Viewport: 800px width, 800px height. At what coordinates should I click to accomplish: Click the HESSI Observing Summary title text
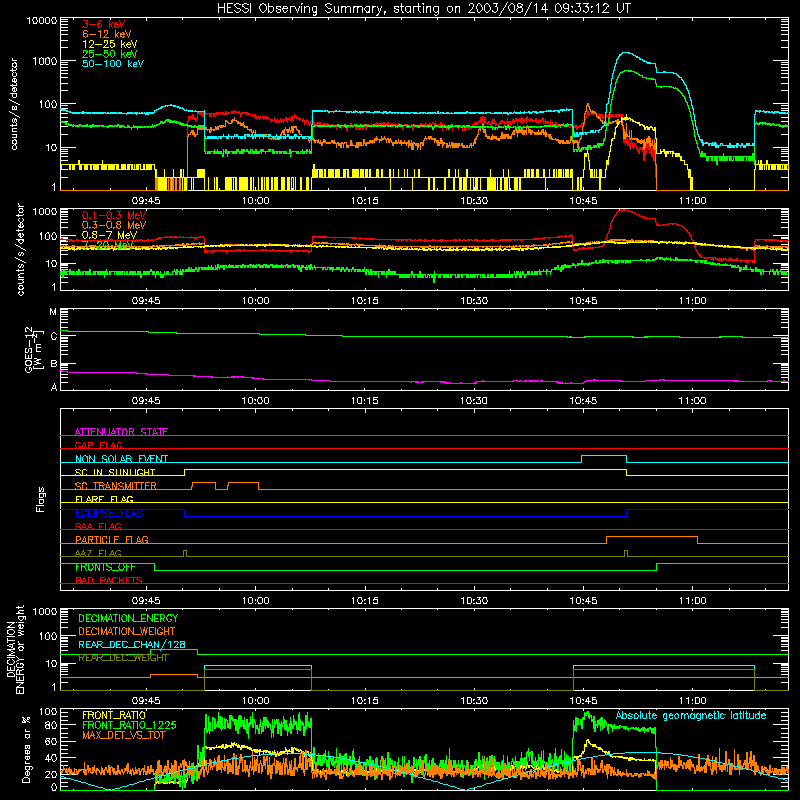point(424,9)
